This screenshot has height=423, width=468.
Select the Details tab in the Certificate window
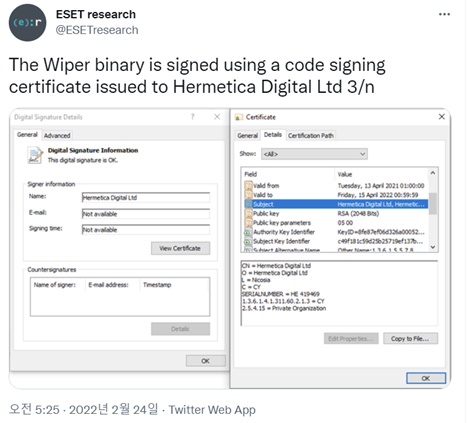[x=273, y=135]
